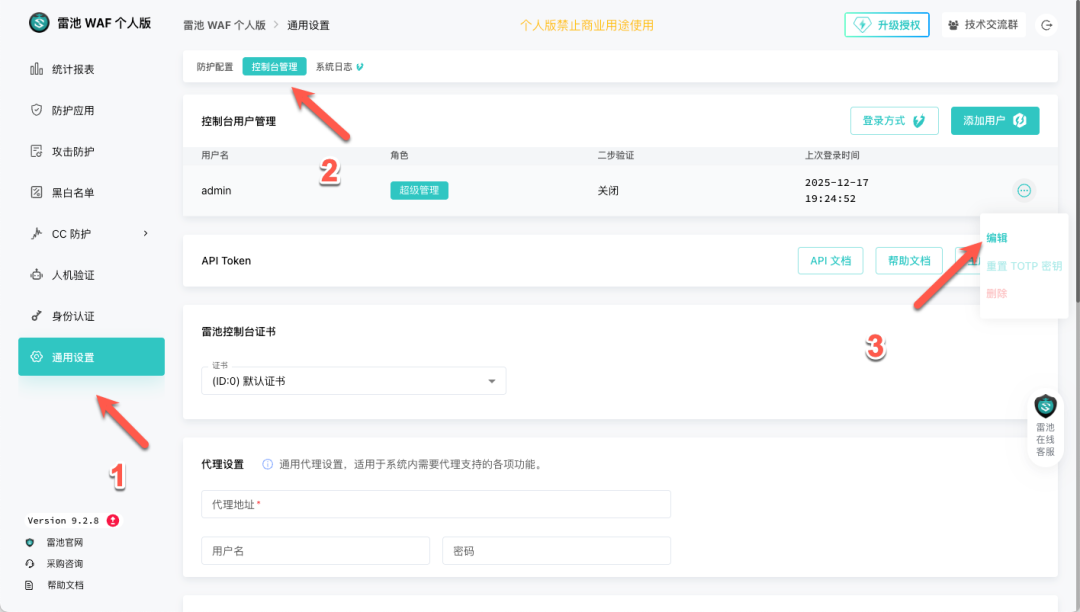Switch to the 系统日志 tab
This screenshot has height=612, width=1080.
click(x=333, y=67)
